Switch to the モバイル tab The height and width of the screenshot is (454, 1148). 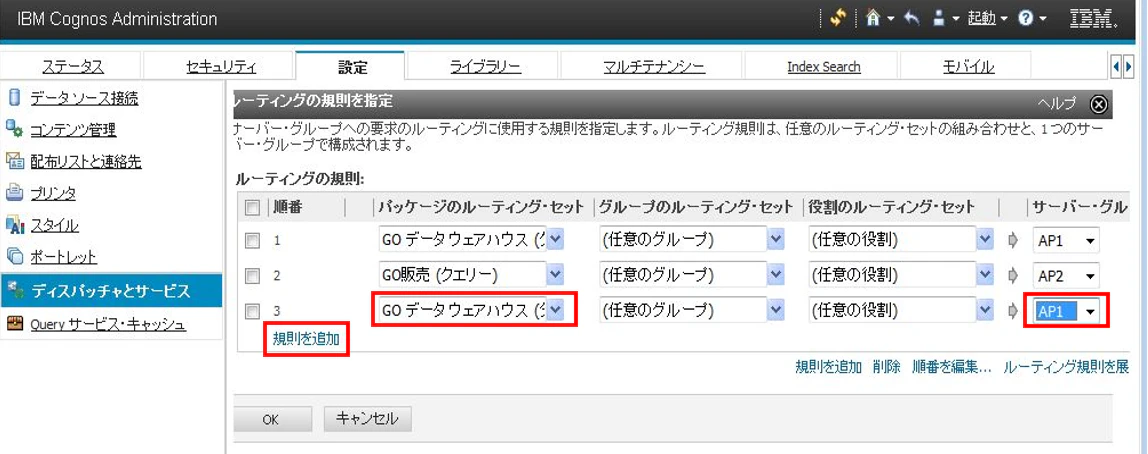point(969,67)
